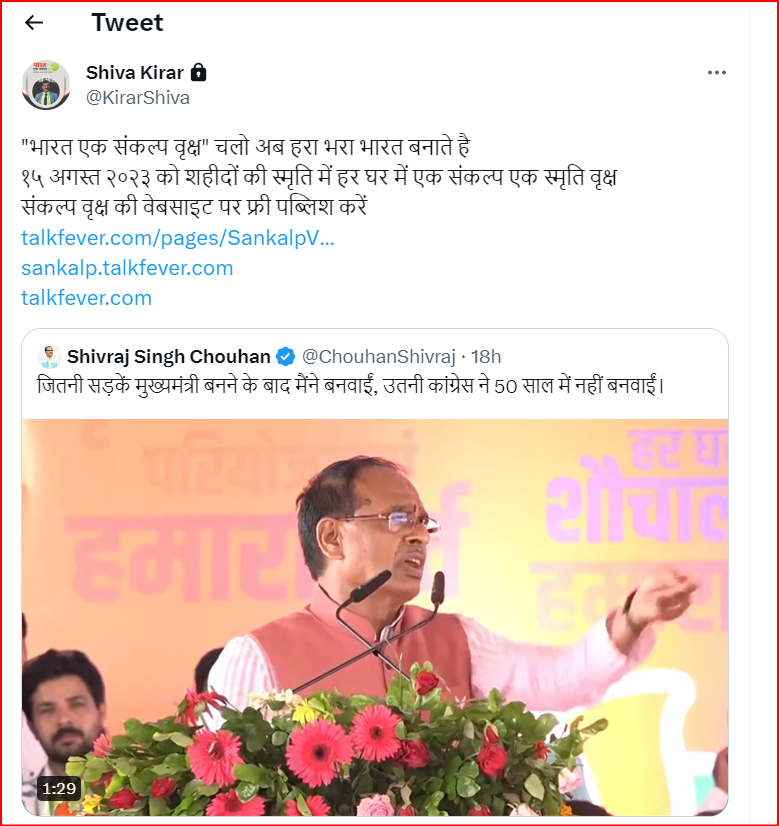Click the Shivraj Singh Chouhan name
This screenshot has width=779, height=826.
169,357
